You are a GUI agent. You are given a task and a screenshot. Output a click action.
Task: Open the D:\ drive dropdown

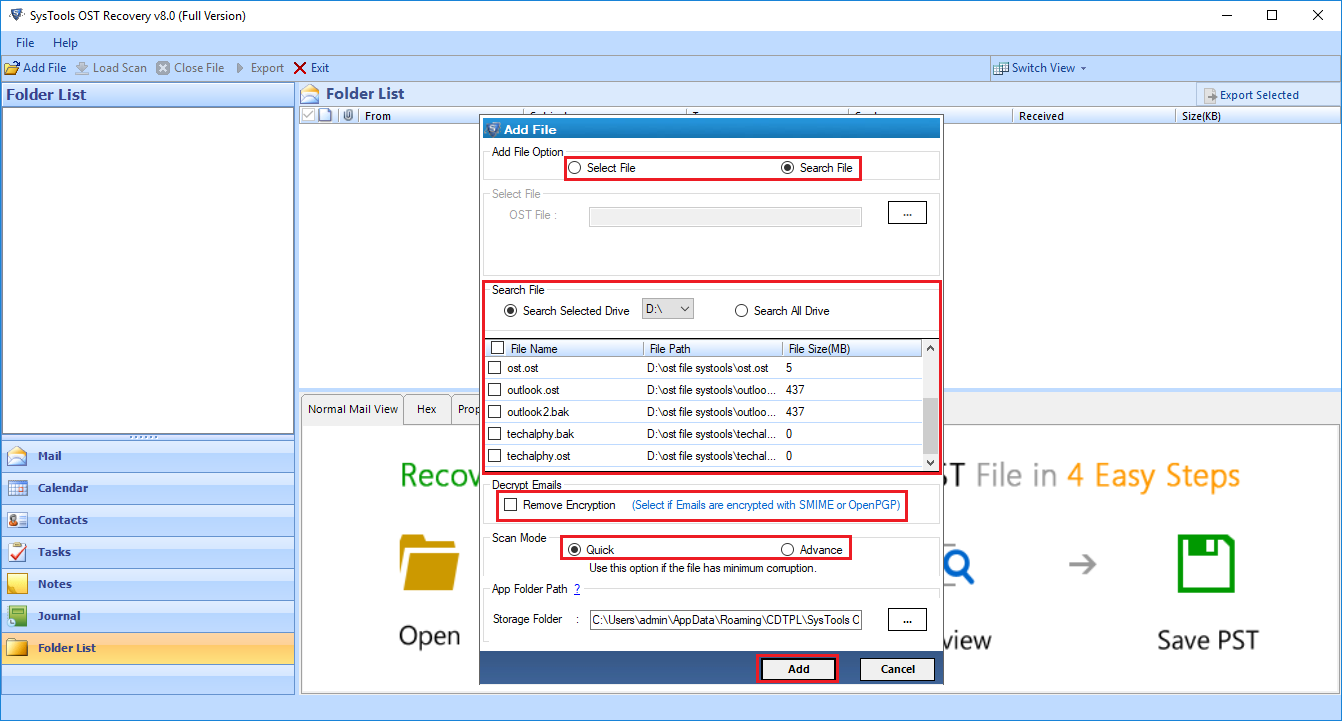click(668, 310)
